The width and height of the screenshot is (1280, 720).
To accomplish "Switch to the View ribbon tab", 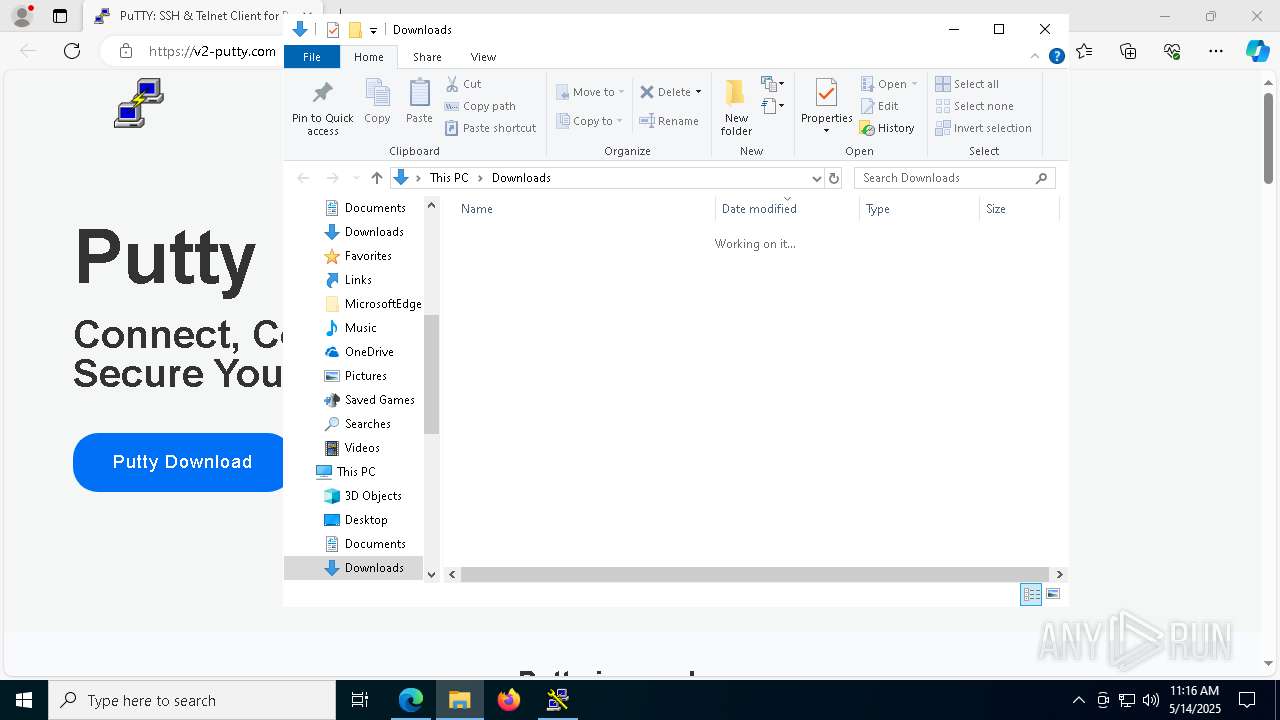I will (x=483, y=57).
